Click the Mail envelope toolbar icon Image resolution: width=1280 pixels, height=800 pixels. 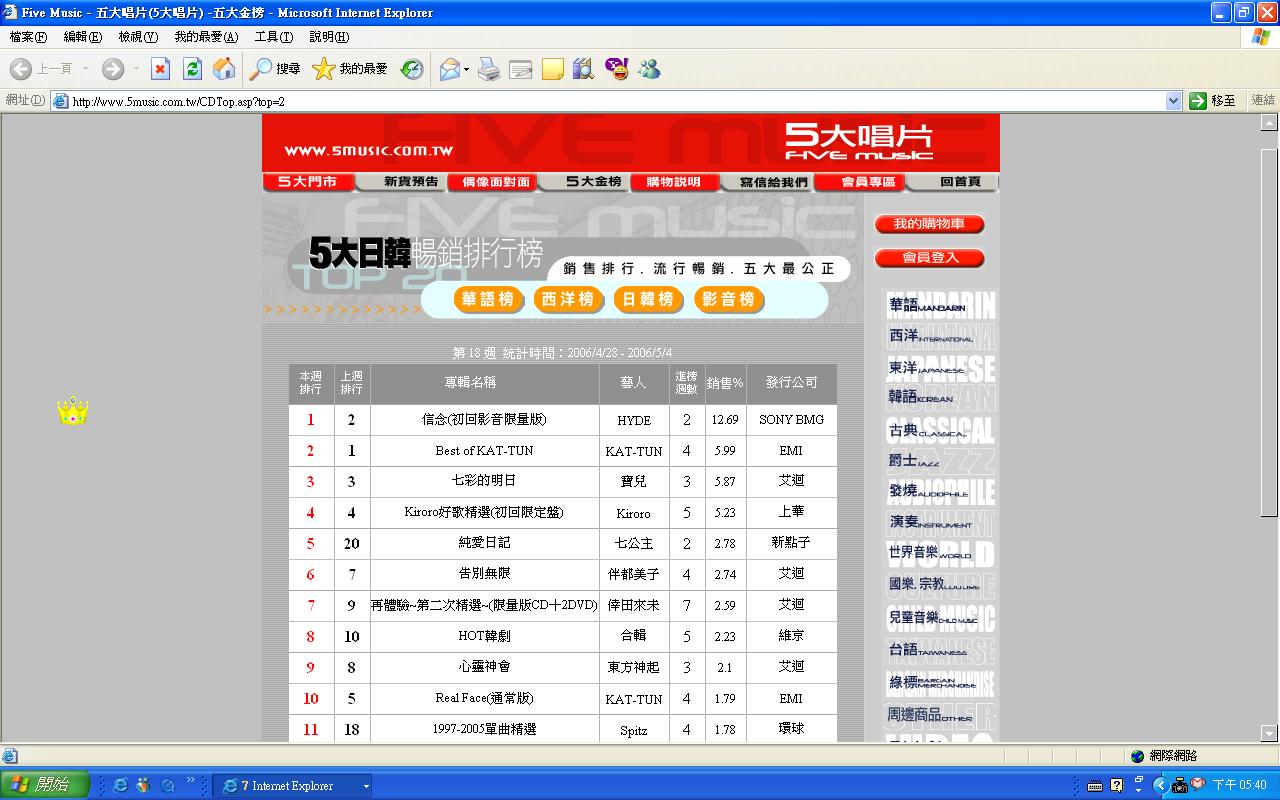point(449,69)
